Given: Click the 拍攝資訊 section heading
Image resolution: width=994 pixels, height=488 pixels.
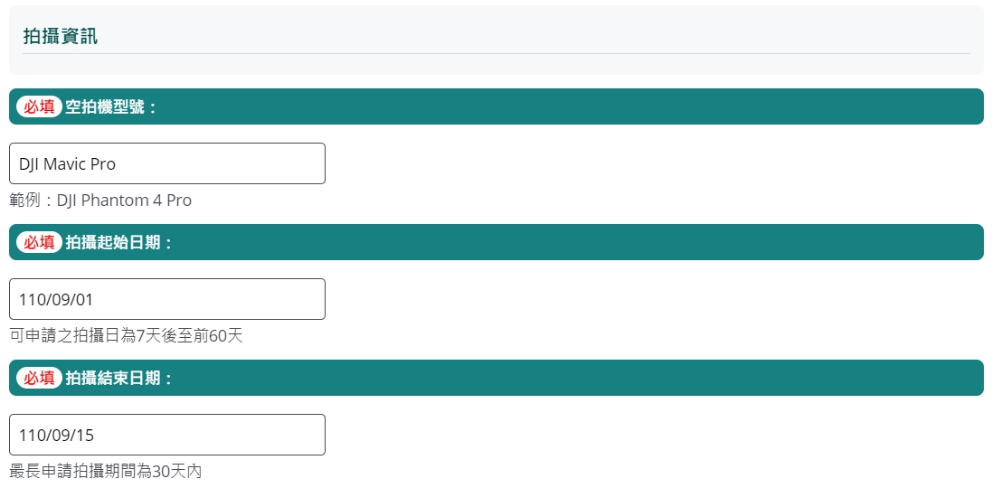Looking at the screenshot, I should (x=60, y=36).
